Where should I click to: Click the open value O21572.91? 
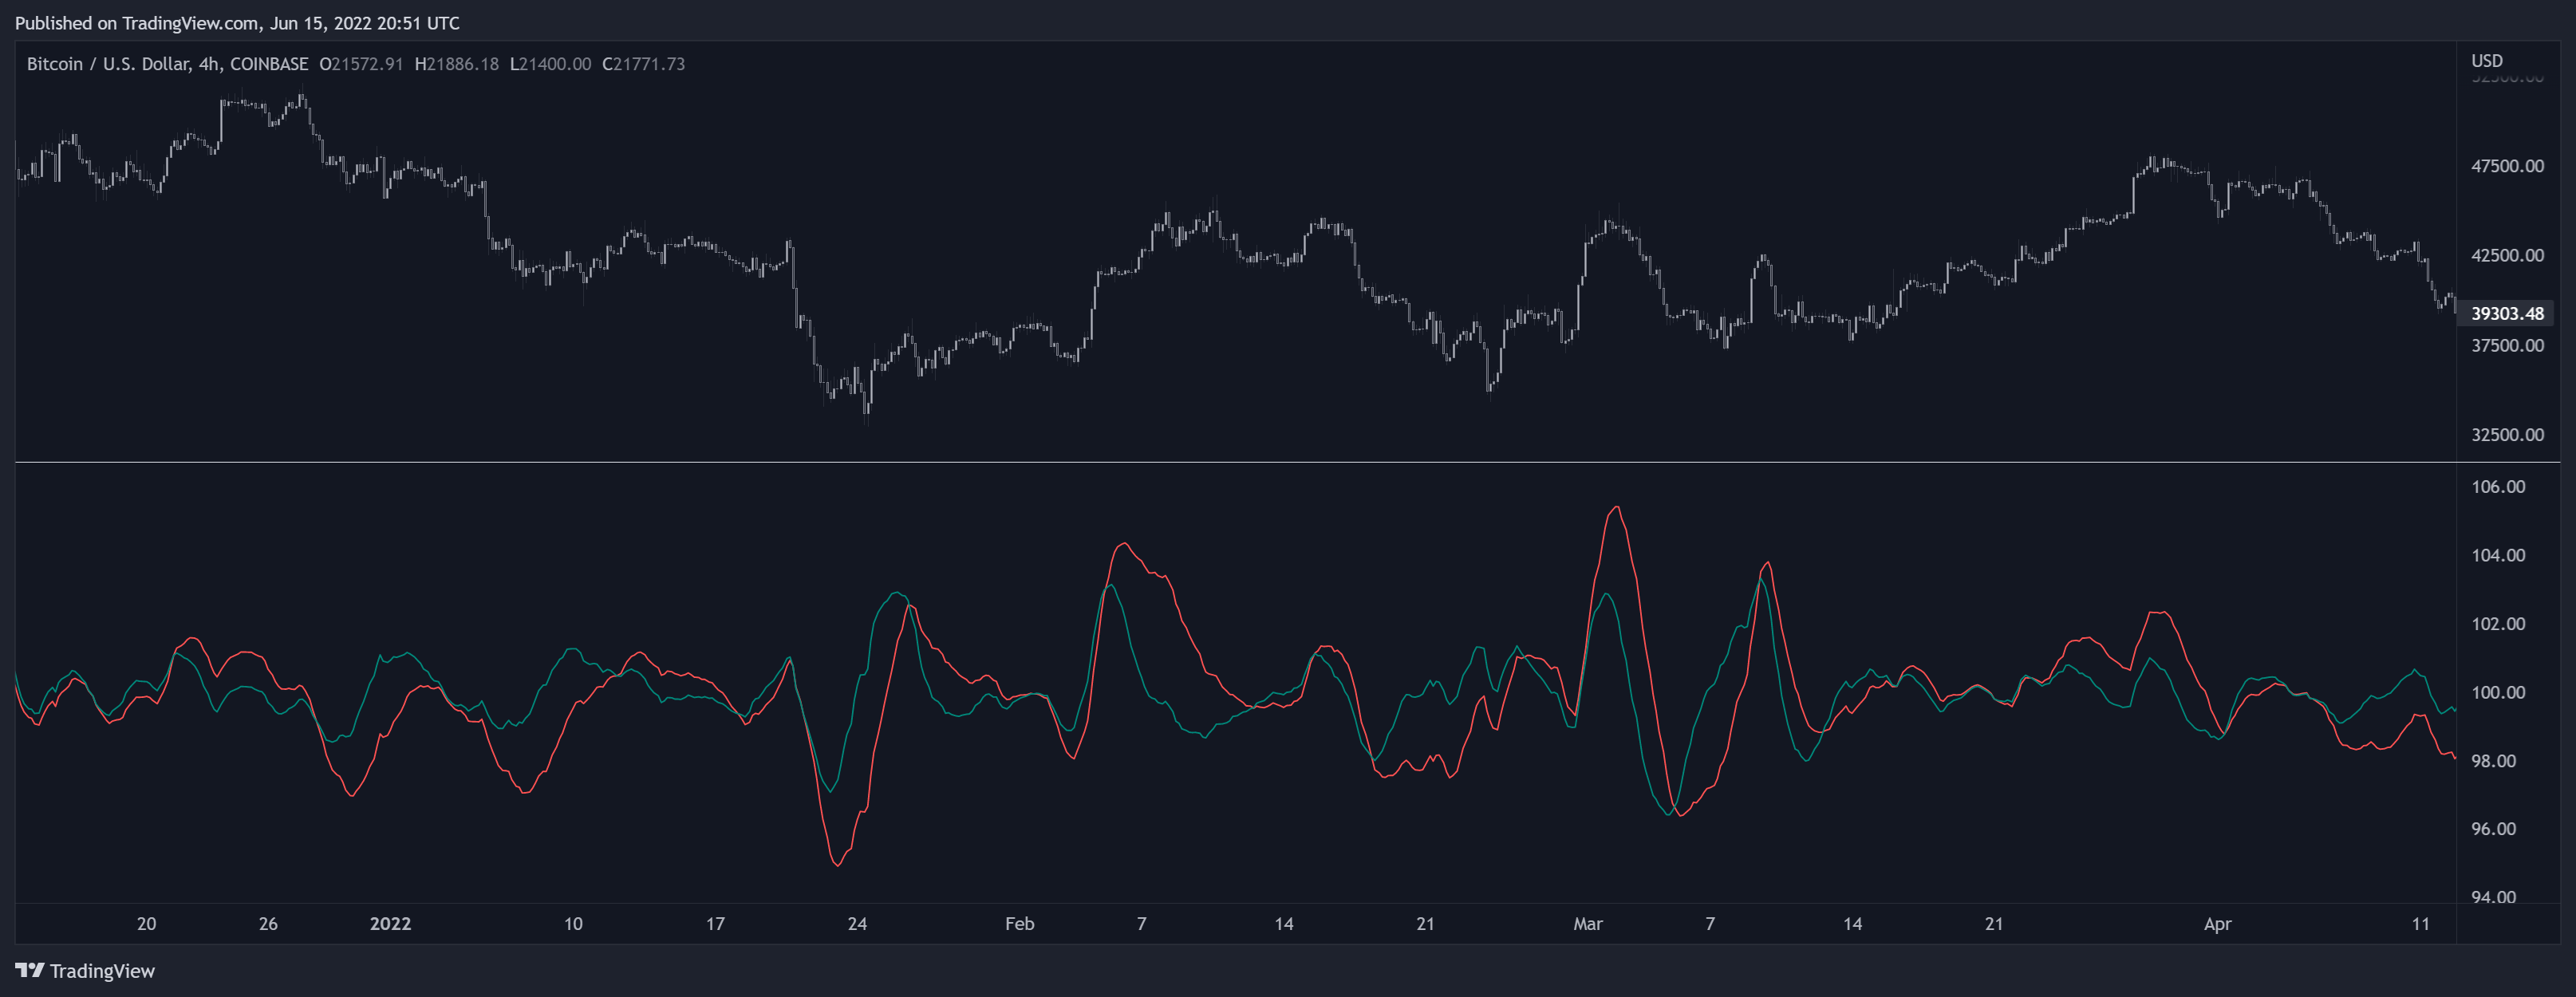click(x=361, y=64)
